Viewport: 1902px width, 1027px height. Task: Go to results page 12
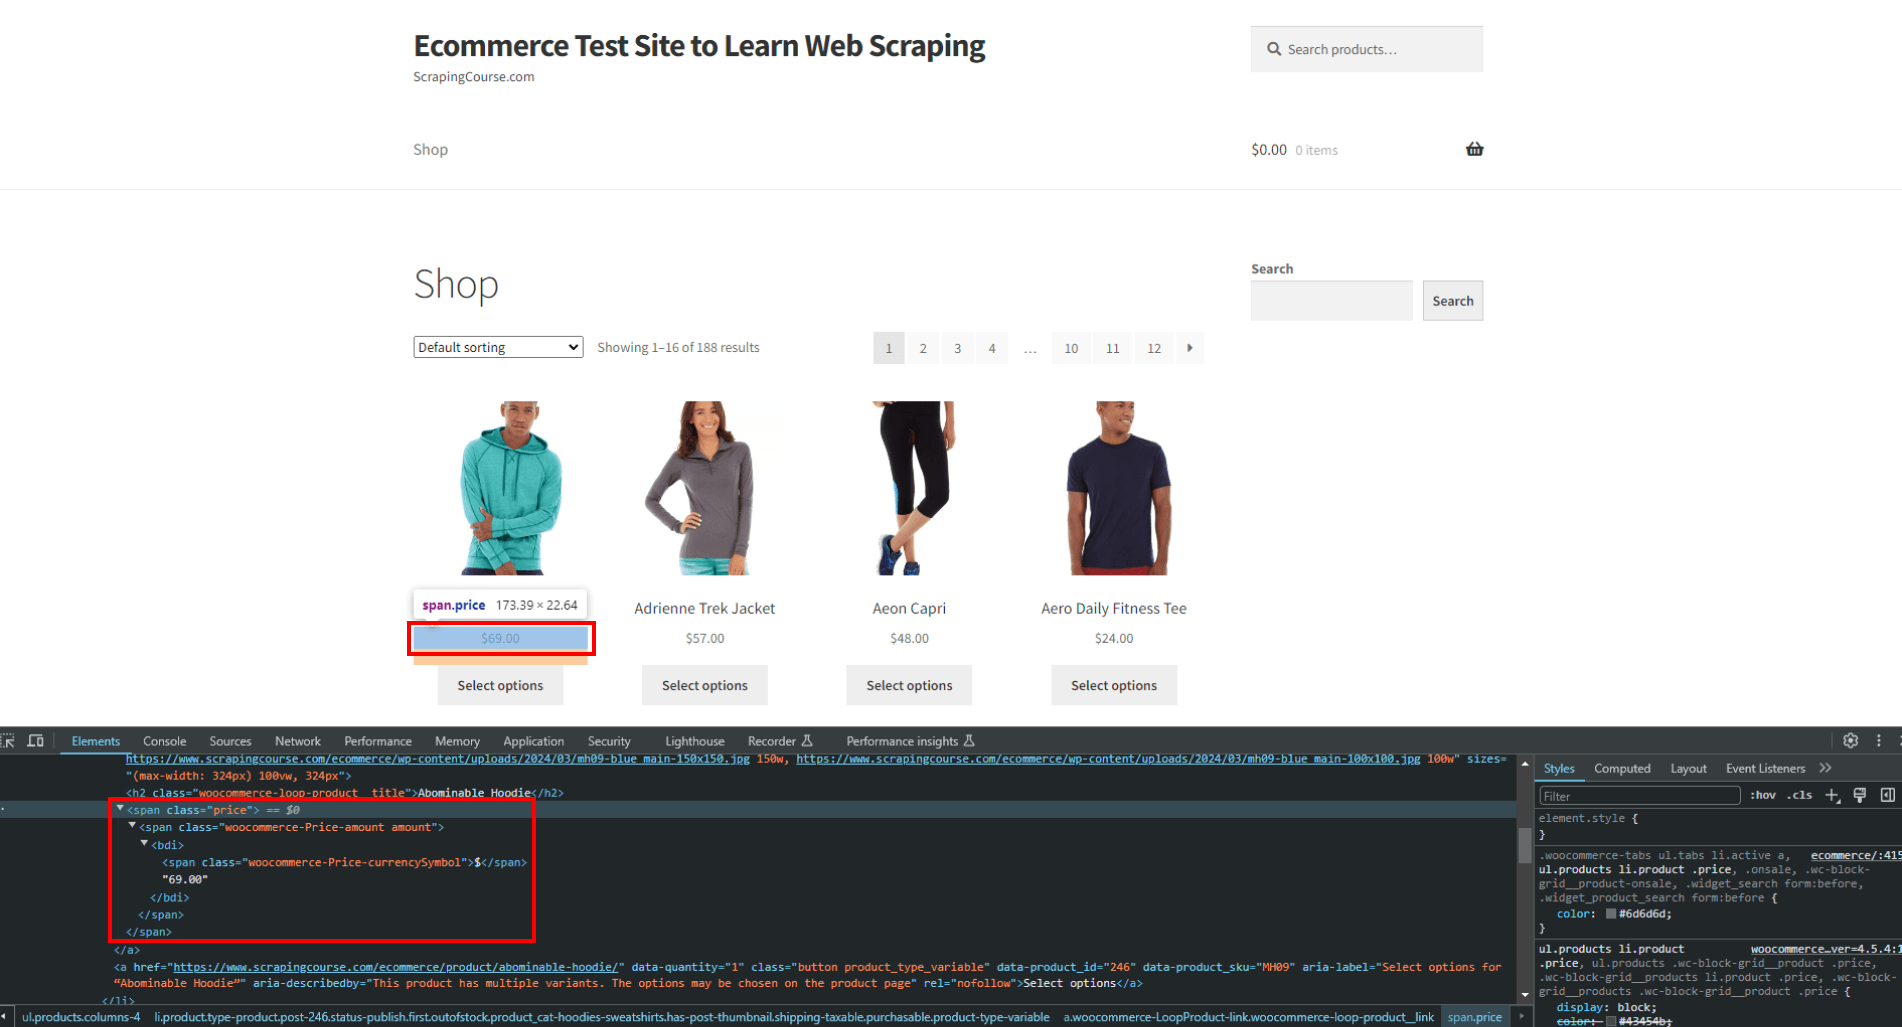click(x=1154, y=348)
